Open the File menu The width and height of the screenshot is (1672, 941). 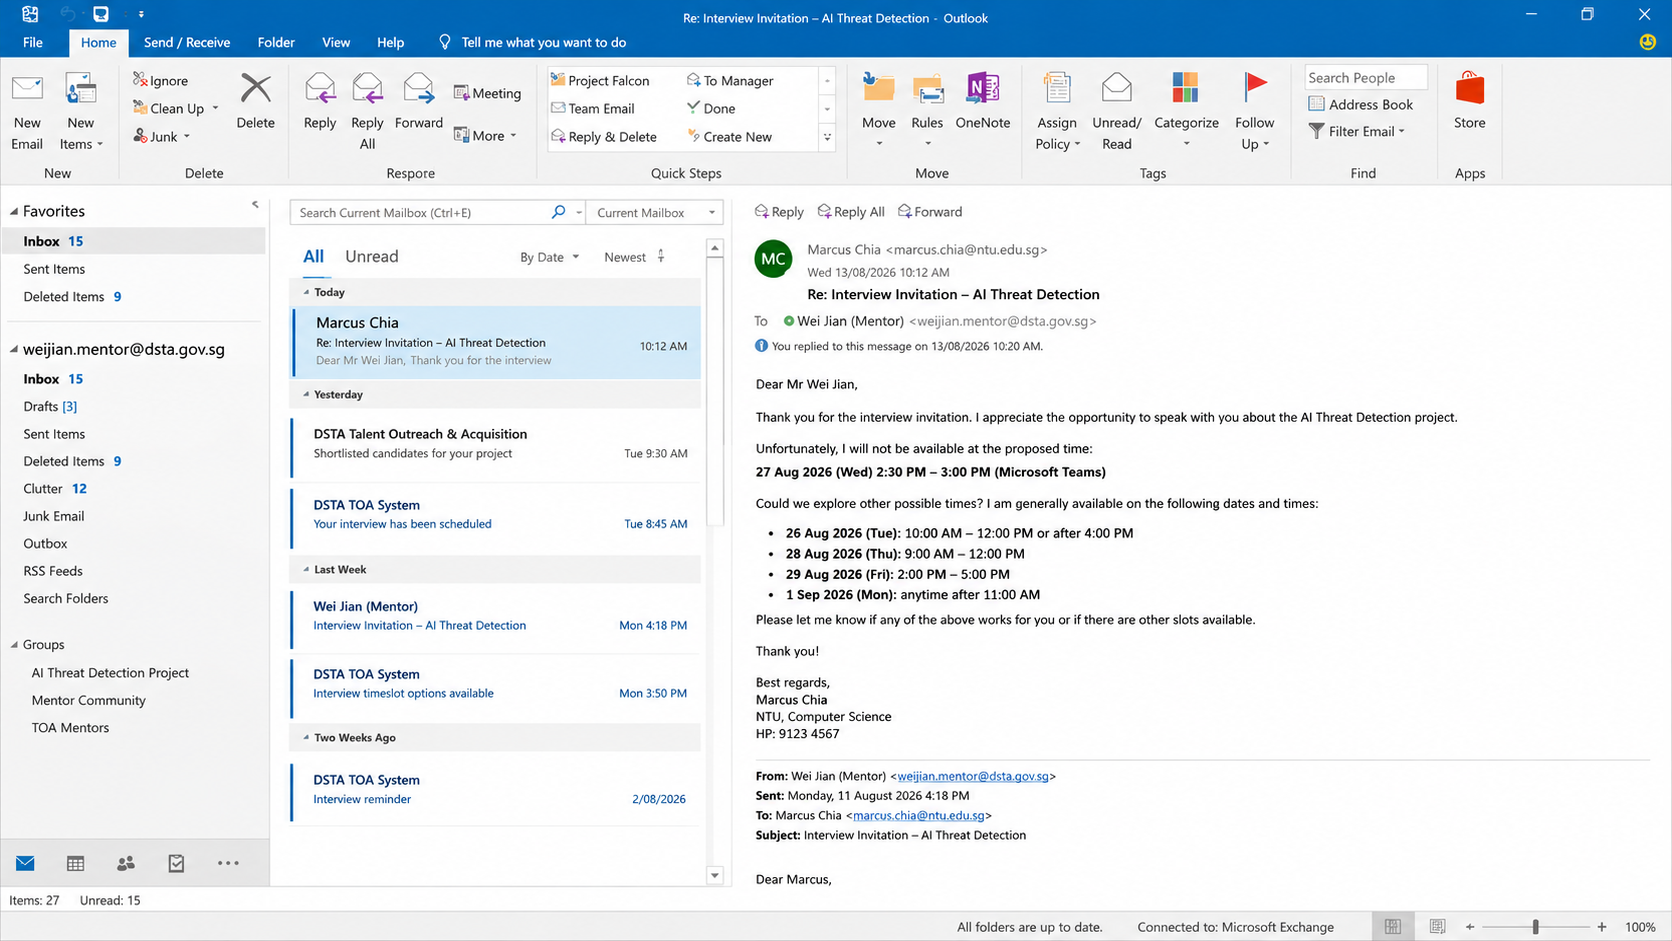point(33,42)
